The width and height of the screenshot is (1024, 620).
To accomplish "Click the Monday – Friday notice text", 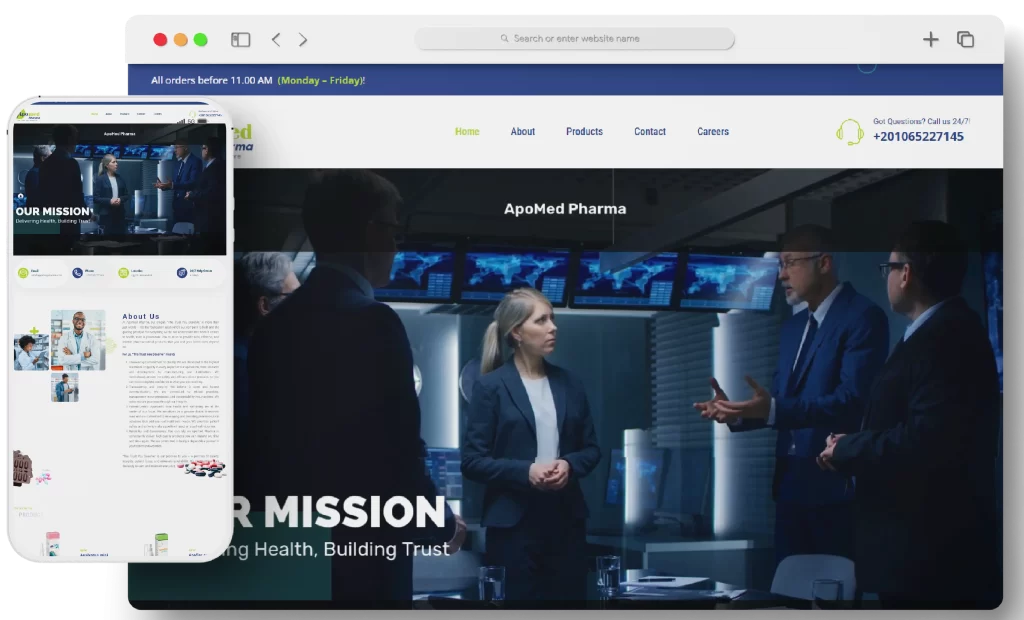I will [321, 80].
